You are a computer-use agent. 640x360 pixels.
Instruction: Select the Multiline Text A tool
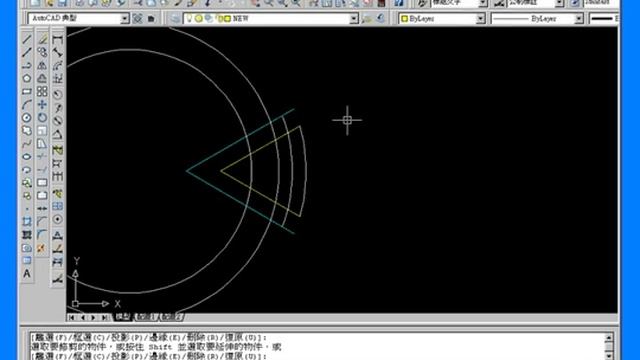(x=27, y=273)
